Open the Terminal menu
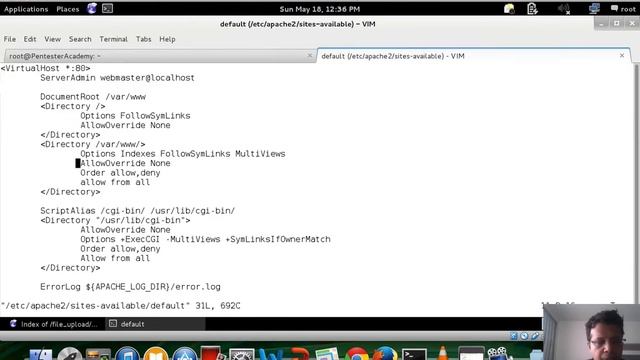640x360 pixels. [113, 39]
